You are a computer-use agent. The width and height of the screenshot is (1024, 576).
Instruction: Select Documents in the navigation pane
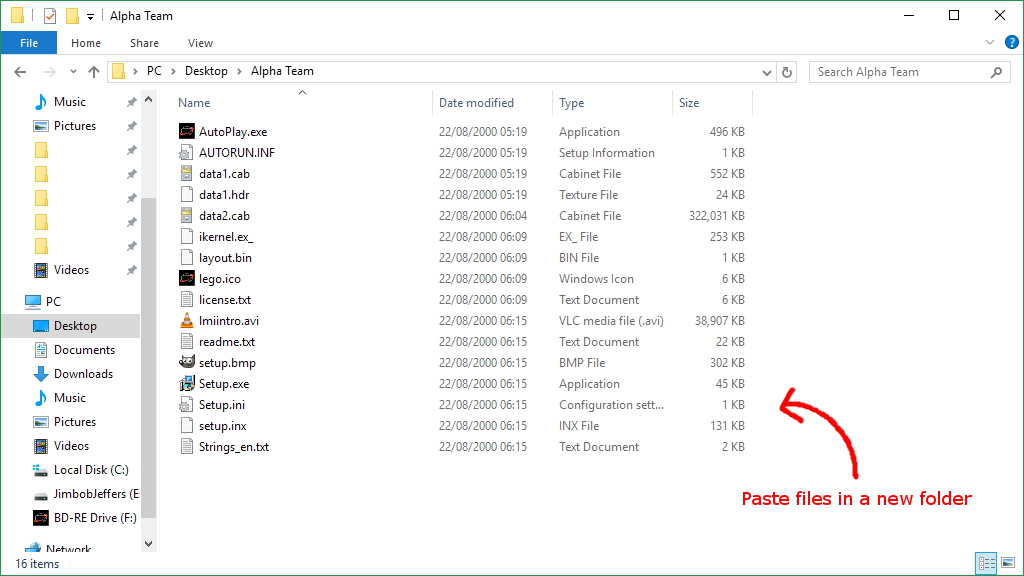click(x=74, y=349)
